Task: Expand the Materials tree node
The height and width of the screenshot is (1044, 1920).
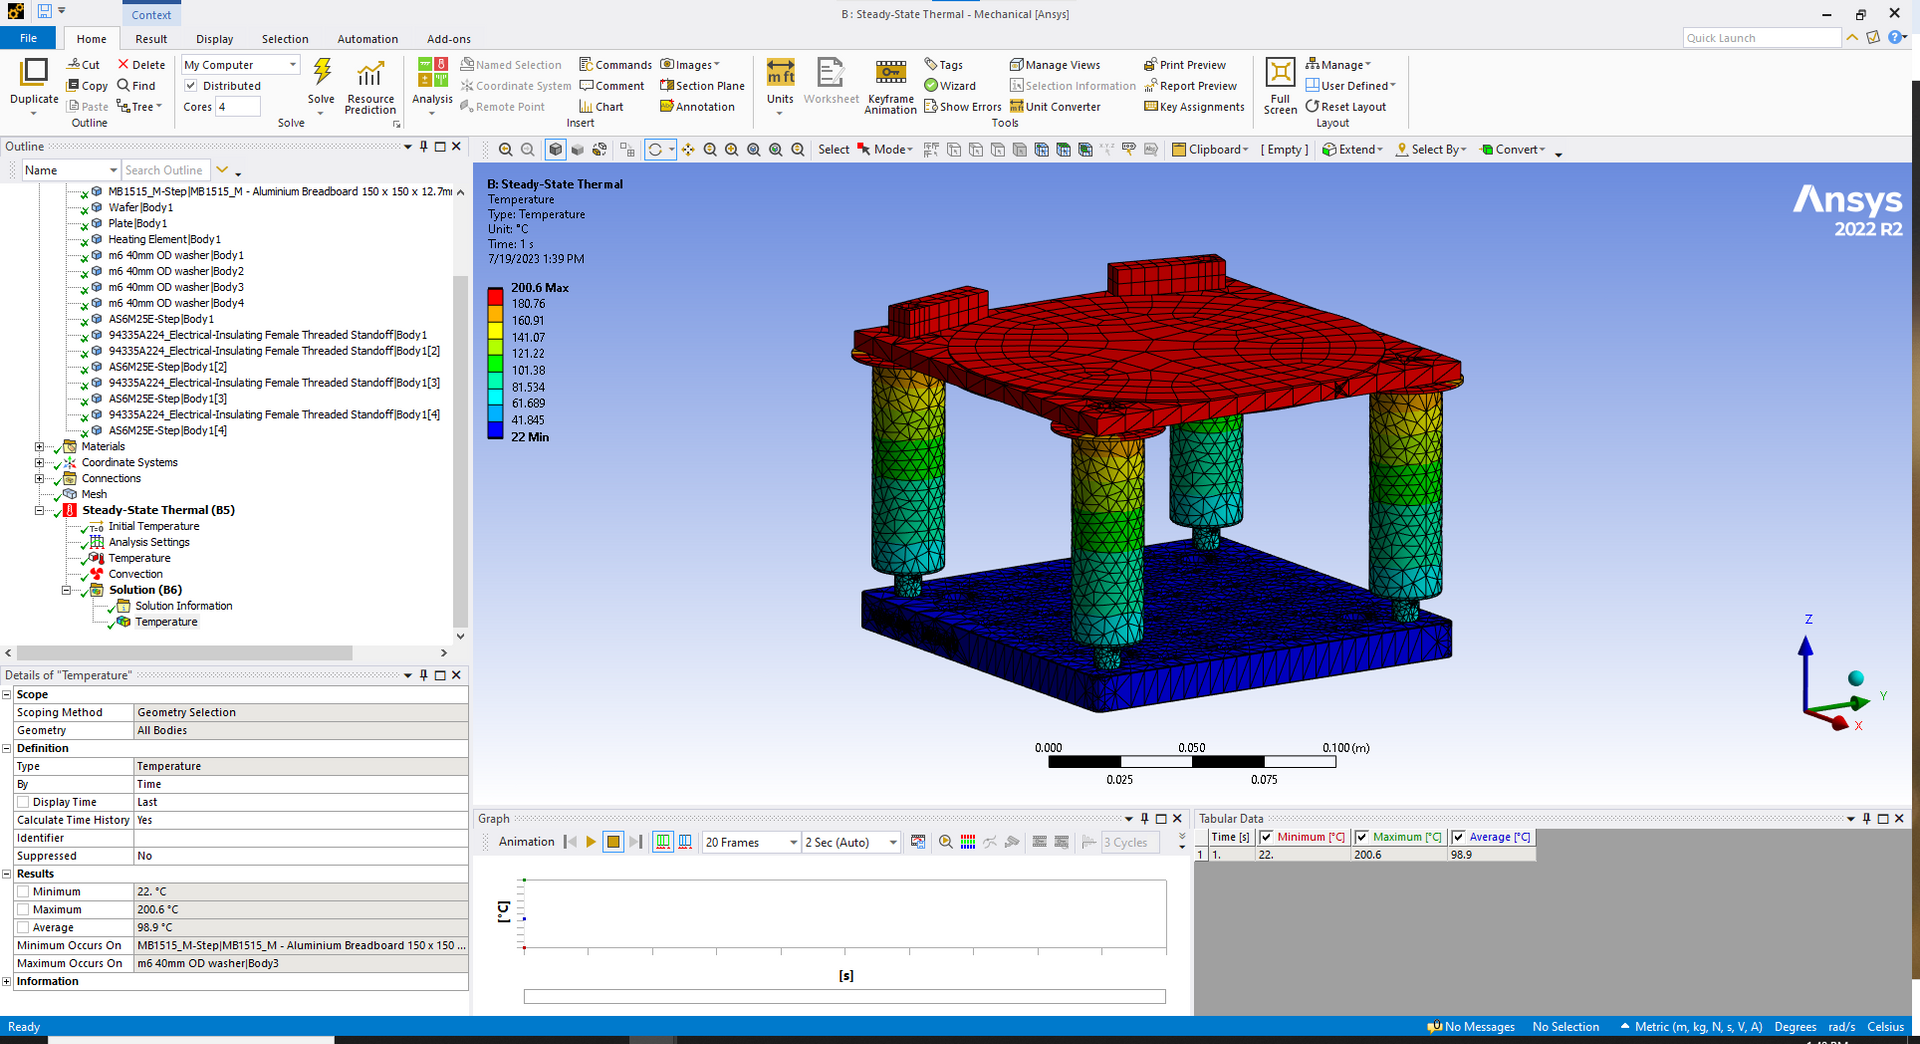Action: (39, 447)
